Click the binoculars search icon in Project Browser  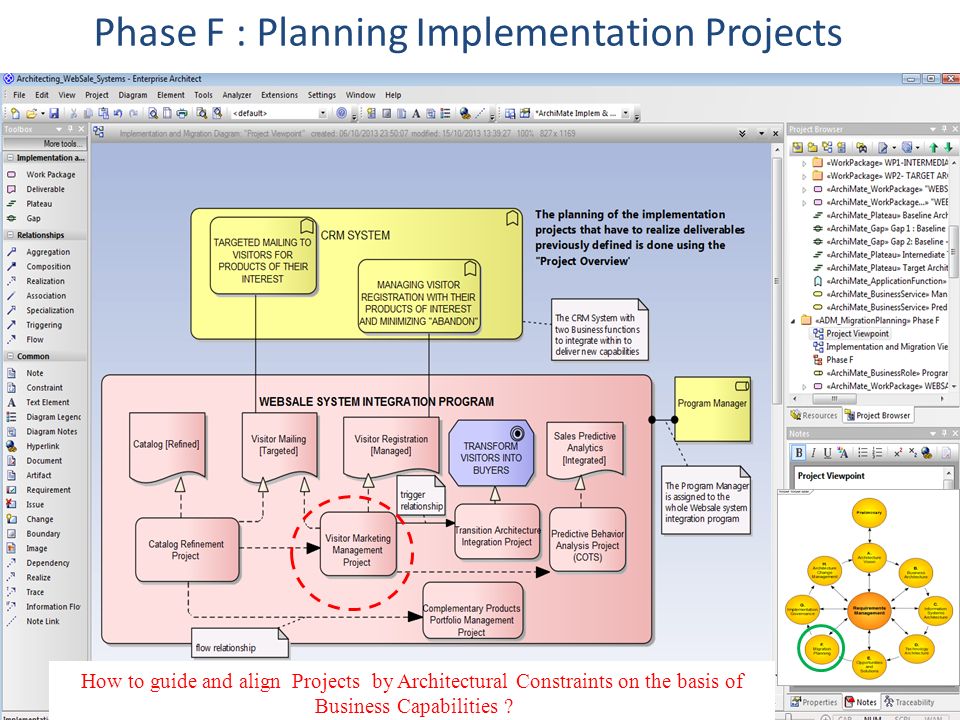tap(862, 147)
